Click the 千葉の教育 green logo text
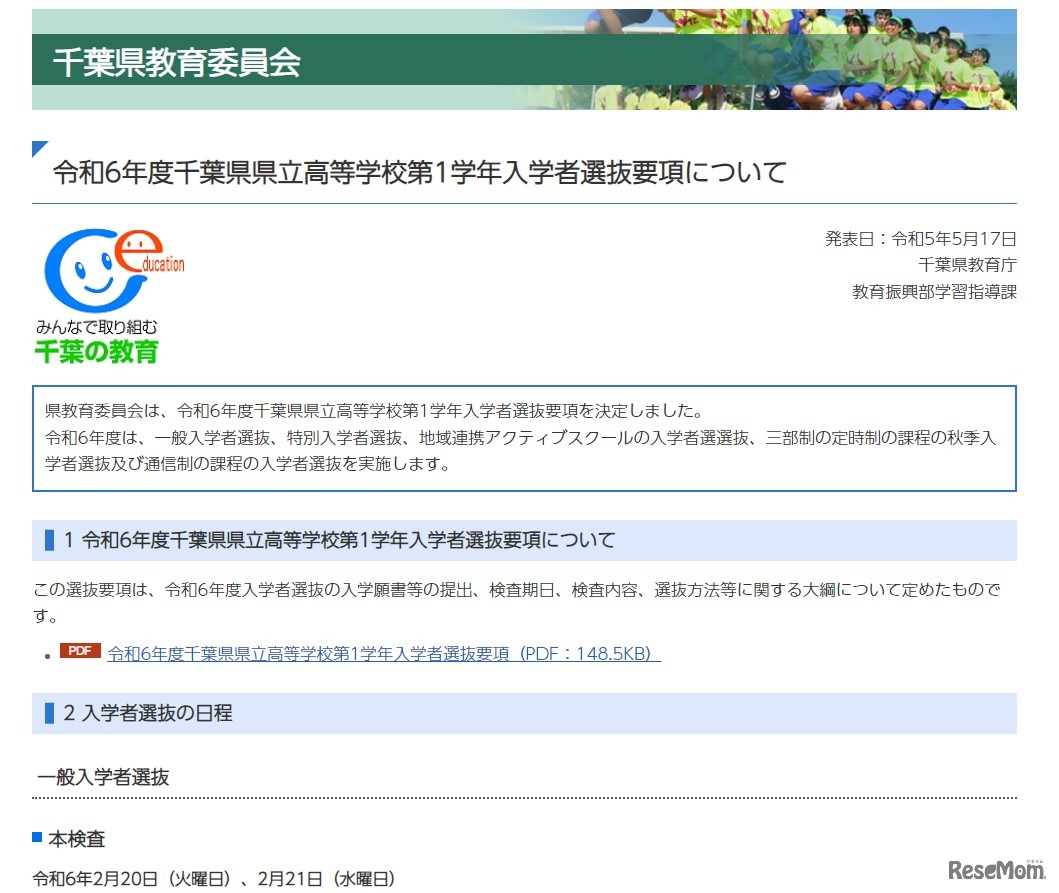Image resolution: width=1059 pixels, height=893 pixels. tap(97, 352)
